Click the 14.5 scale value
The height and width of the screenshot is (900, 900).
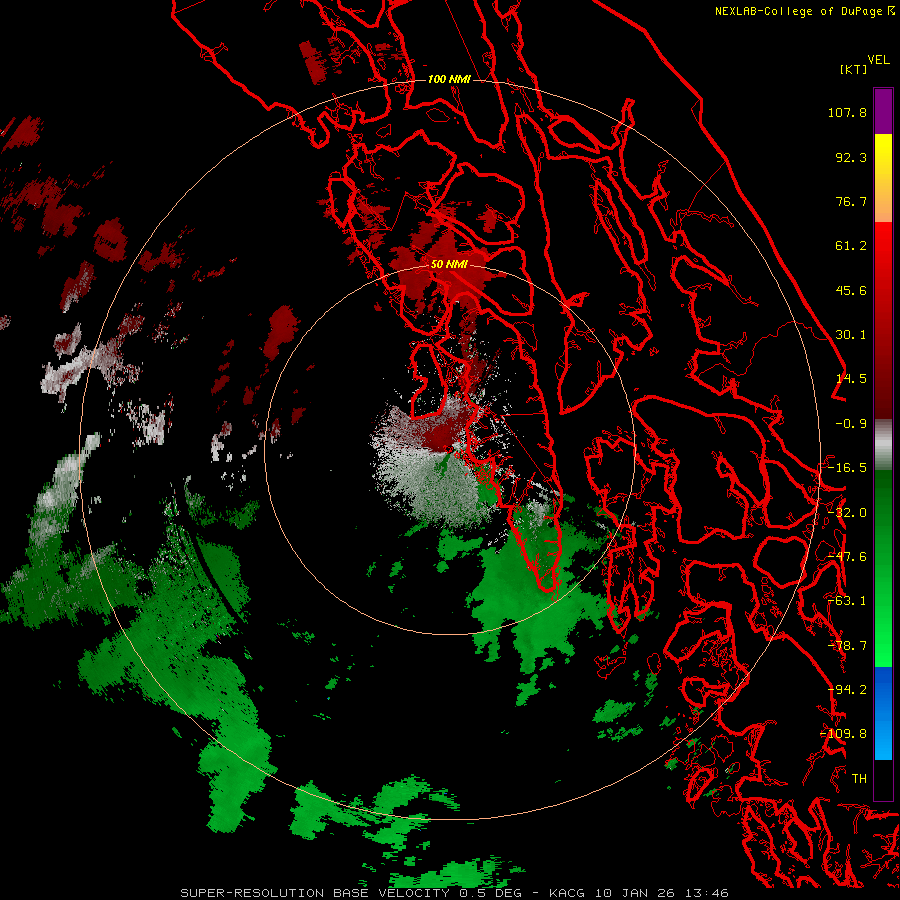click(851, 379)
